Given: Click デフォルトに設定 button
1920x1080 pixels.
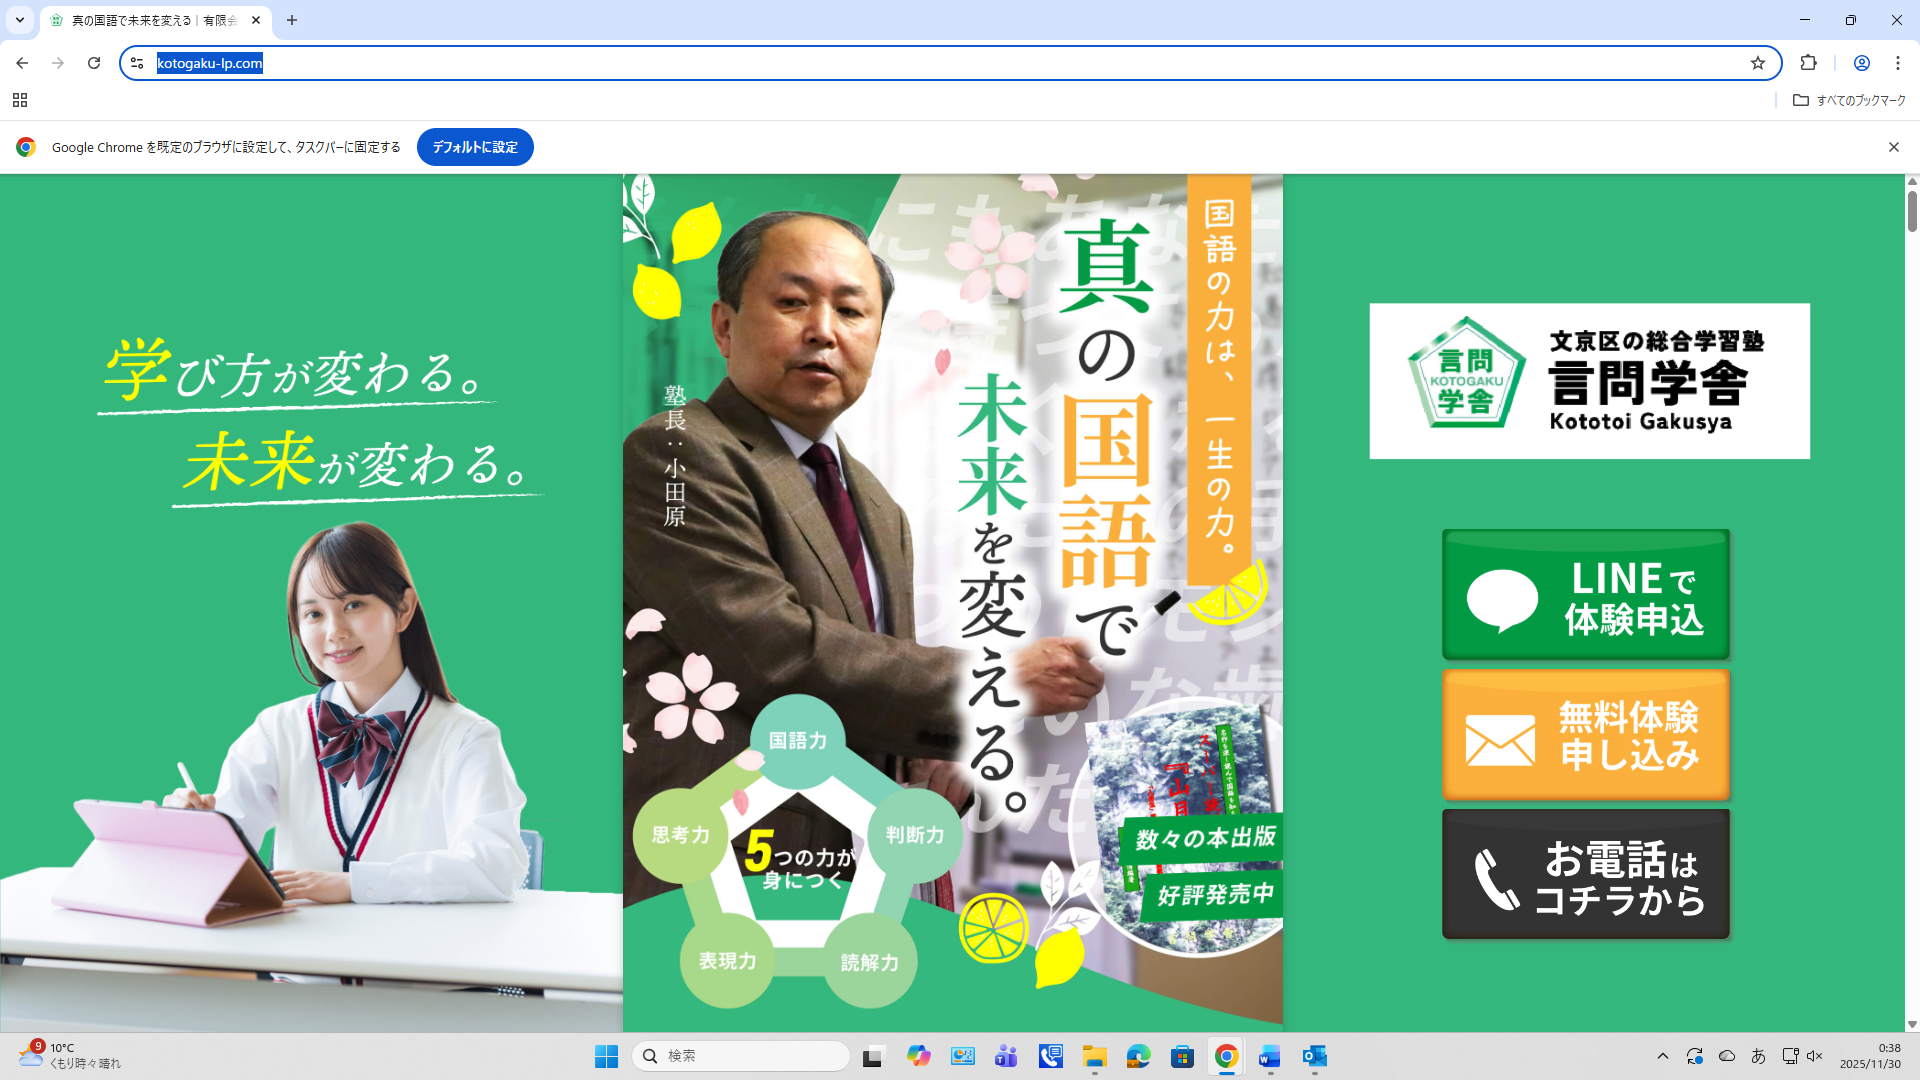Looking at the screenshot, I should click(x=475, y=147).
